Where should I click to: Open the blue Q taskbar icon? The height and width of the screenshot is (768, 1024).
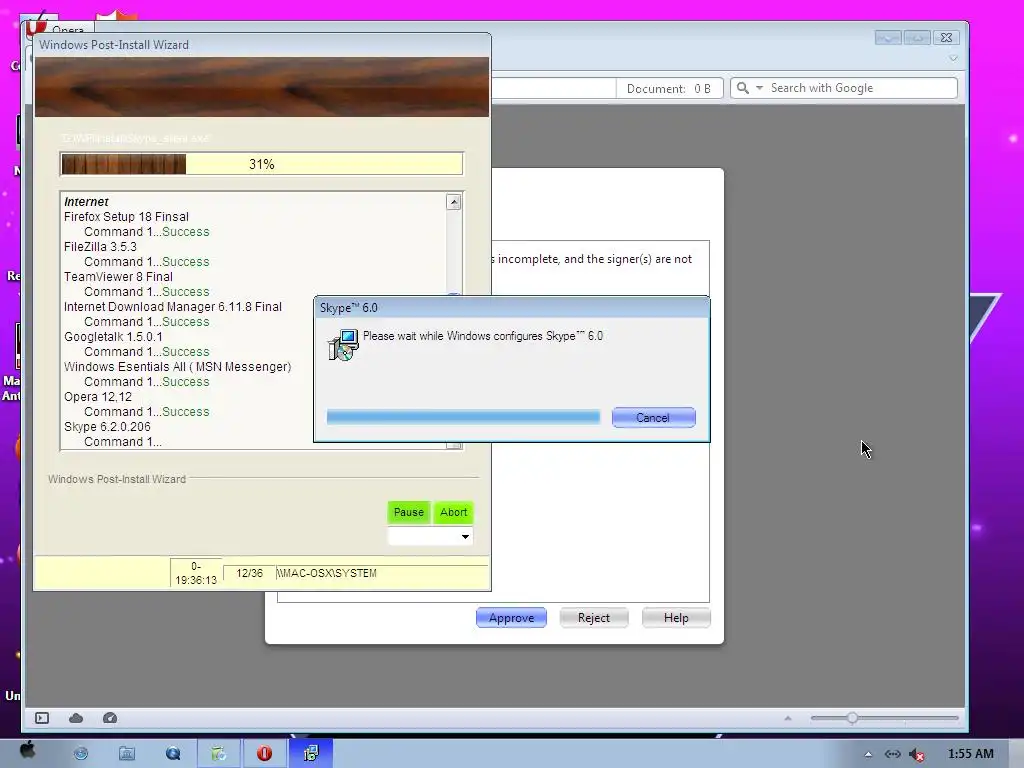[173, 754]
